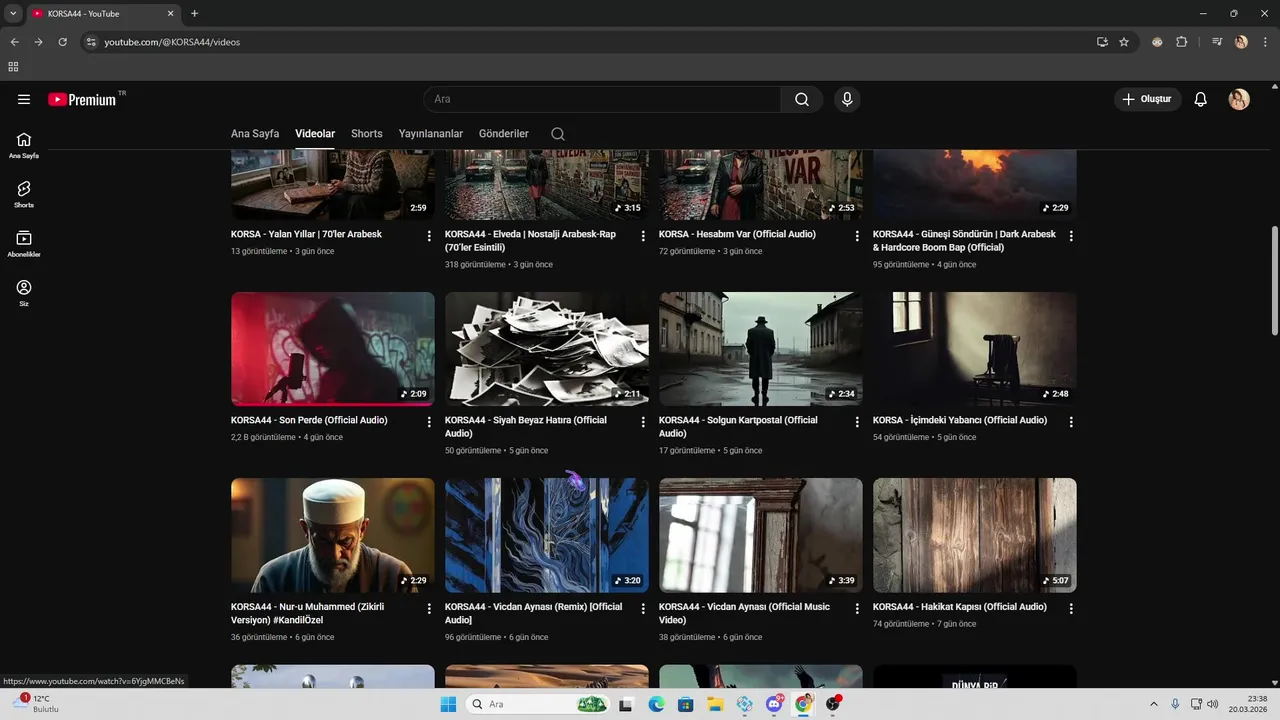Open Chrome extensions puzzle icon

(1181, 42)
